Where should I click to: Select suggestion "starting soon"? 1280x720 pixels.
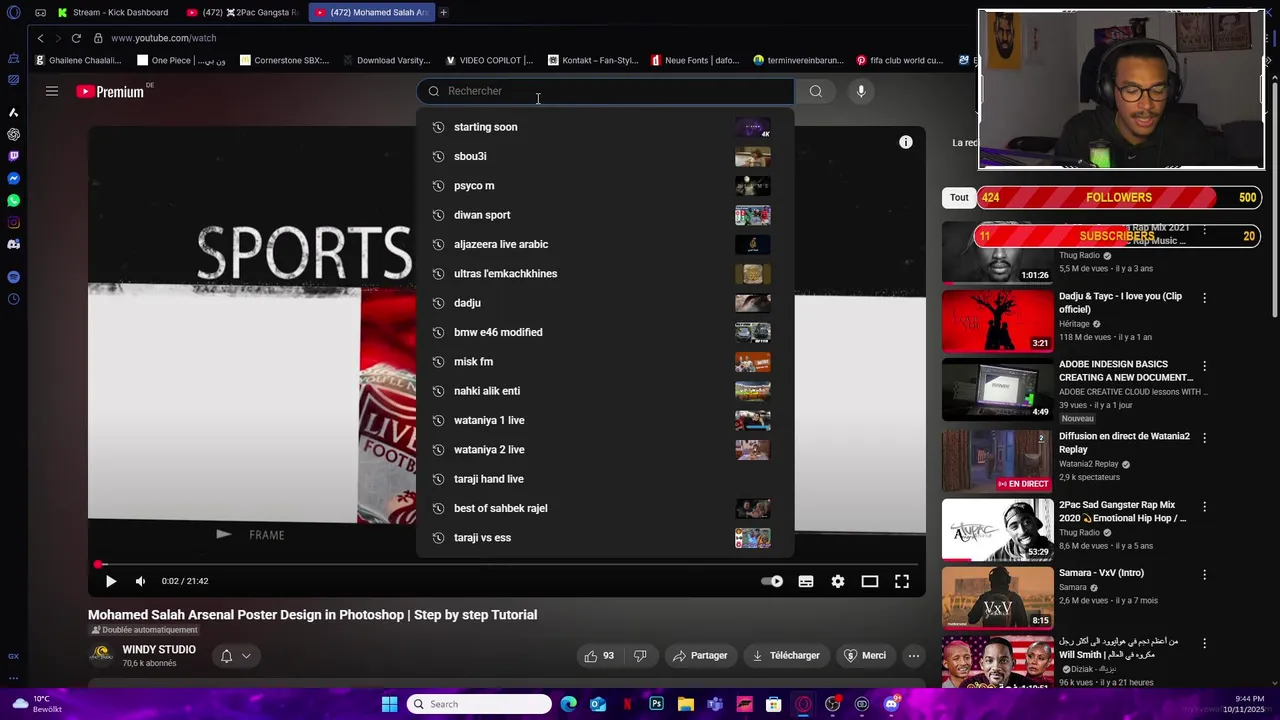coord(605,127)
